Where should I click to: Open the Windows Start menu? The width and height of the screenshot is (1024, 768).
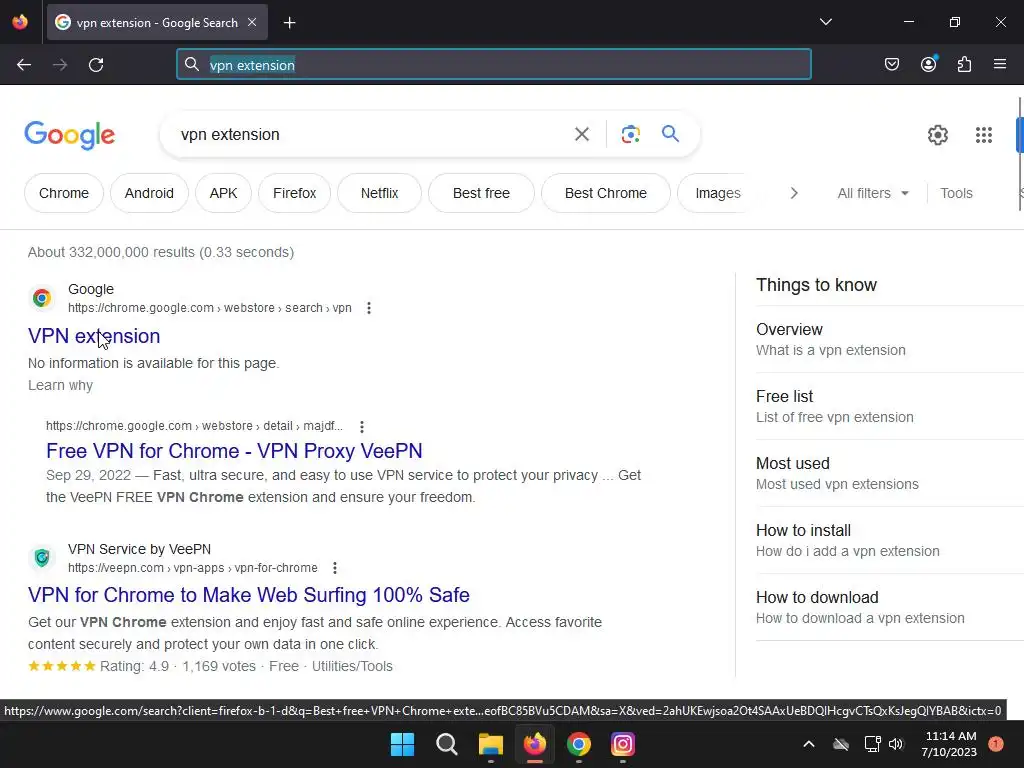pos(402,744)
